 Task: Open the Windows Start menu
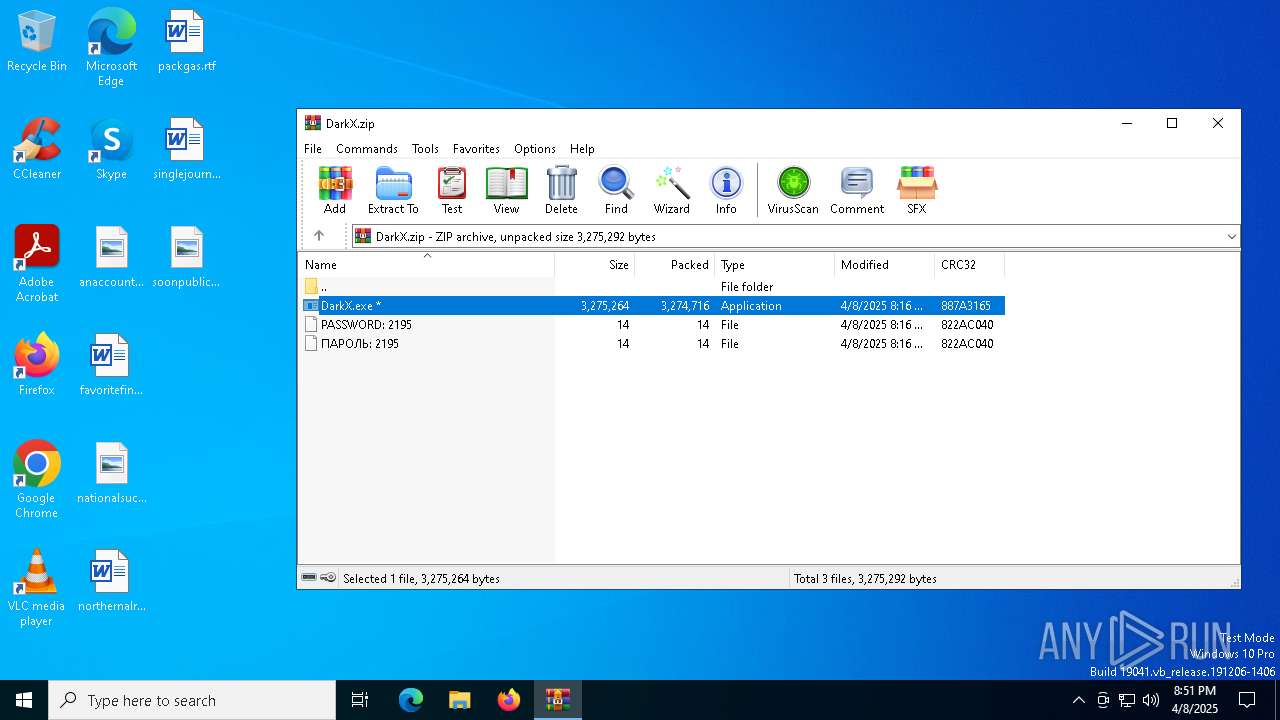point(24,700)
